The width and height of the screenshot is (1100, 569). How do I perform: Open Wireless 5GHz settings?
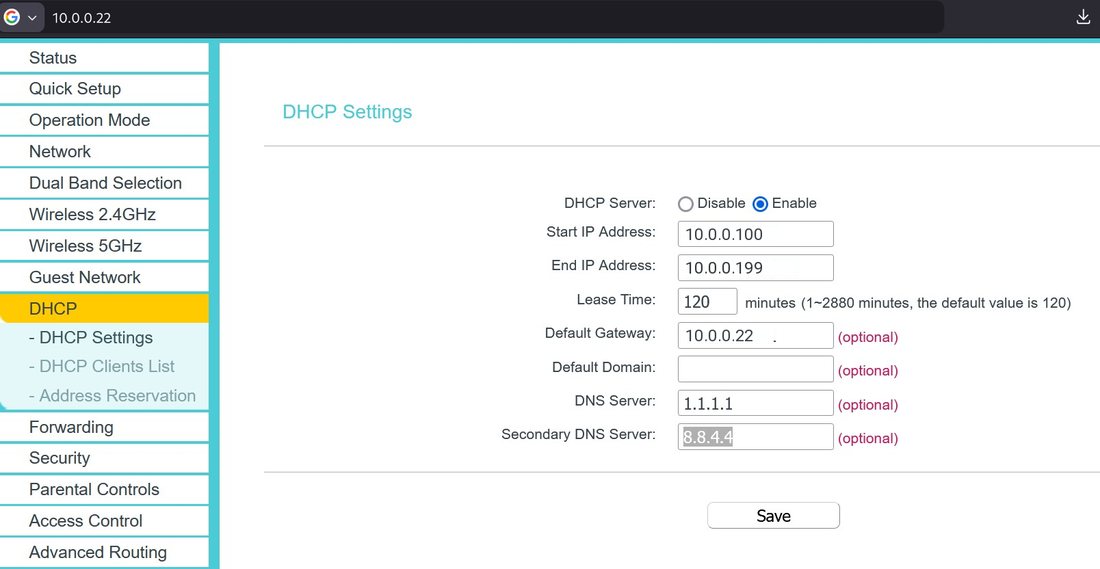[x=104, y=246]
